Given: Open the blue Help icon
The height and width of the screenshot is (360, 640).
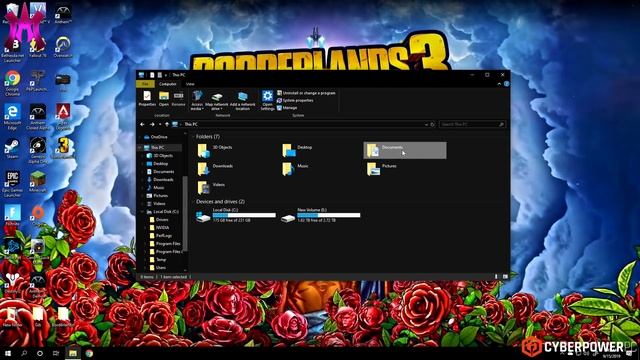Looking at the screenshot, I should (507, 84).
